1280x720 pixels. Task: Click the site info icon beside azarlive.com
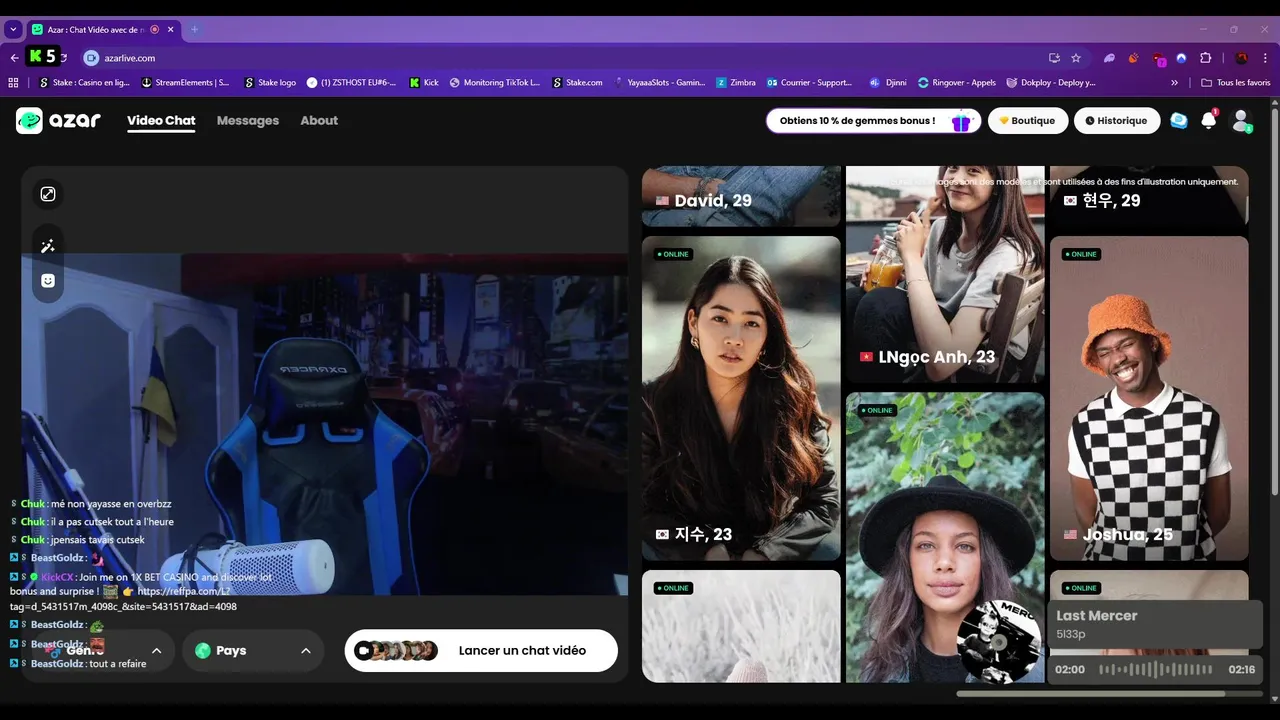[91, 58]
